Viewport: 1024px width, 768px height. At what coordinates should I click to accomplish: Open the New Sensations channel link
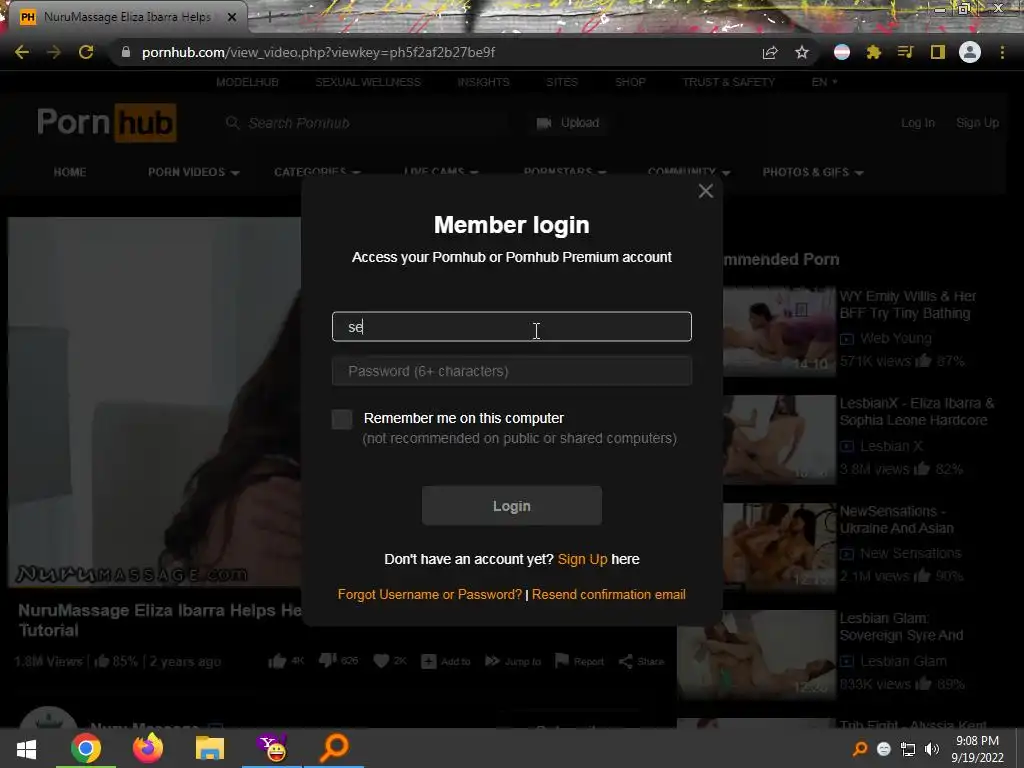click(910, 553)
